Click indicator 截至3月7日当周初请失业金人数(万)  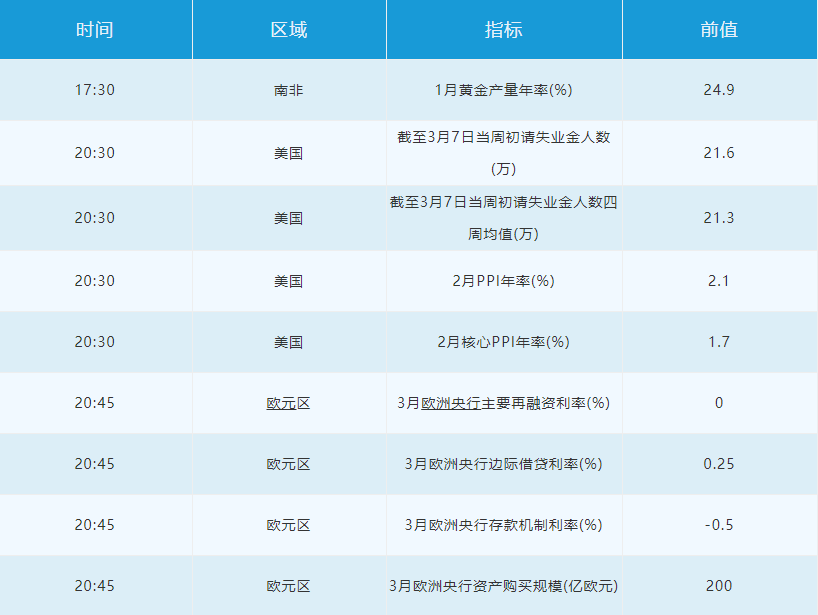(x=503, y=153)
